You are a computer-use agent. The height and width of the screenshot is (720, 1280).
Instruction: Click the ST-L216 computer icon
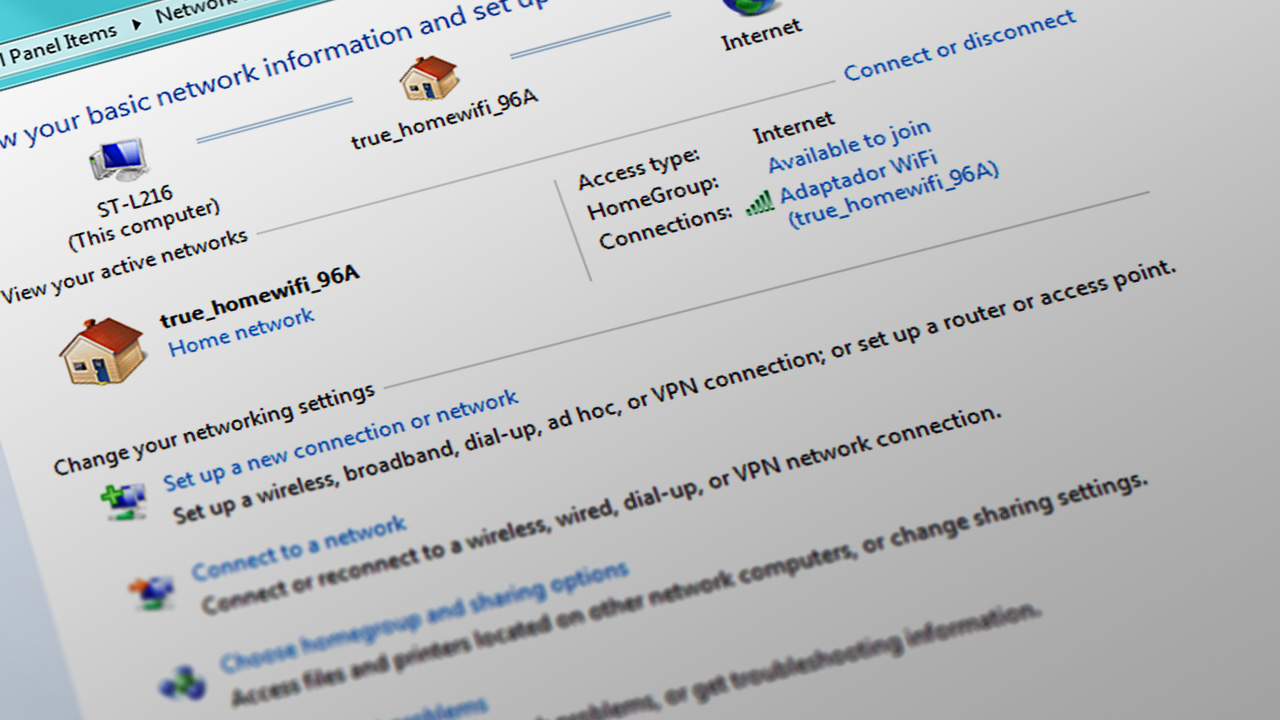pos(119,160)
